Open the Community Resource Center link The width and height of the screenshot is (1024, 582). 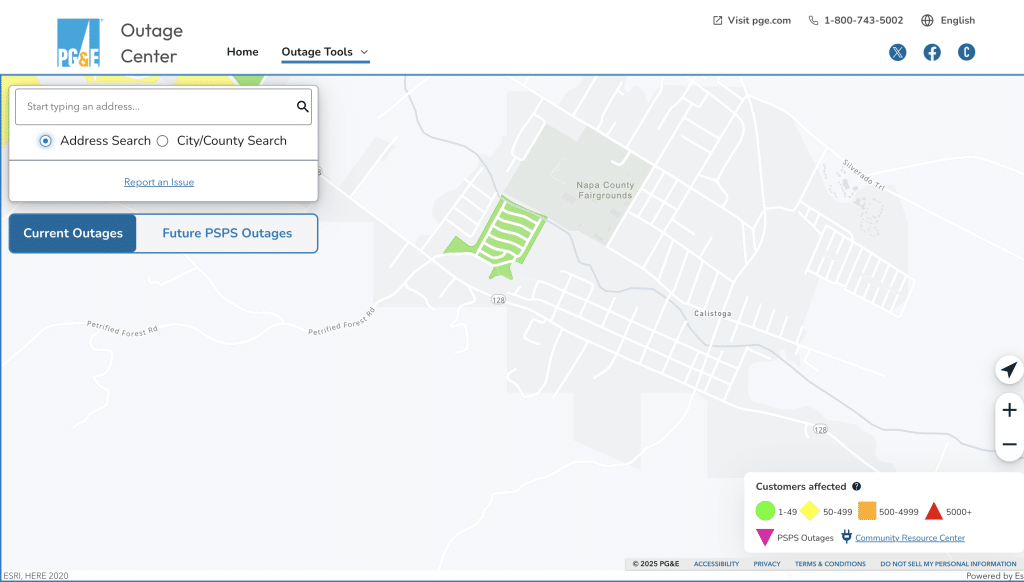click(909, 538)
